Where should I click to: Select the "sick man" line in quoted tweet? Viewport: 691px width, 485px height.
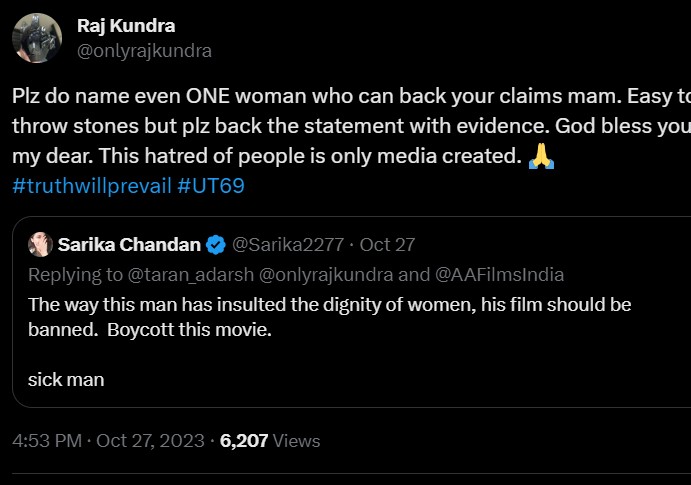(x=66, y=379)
